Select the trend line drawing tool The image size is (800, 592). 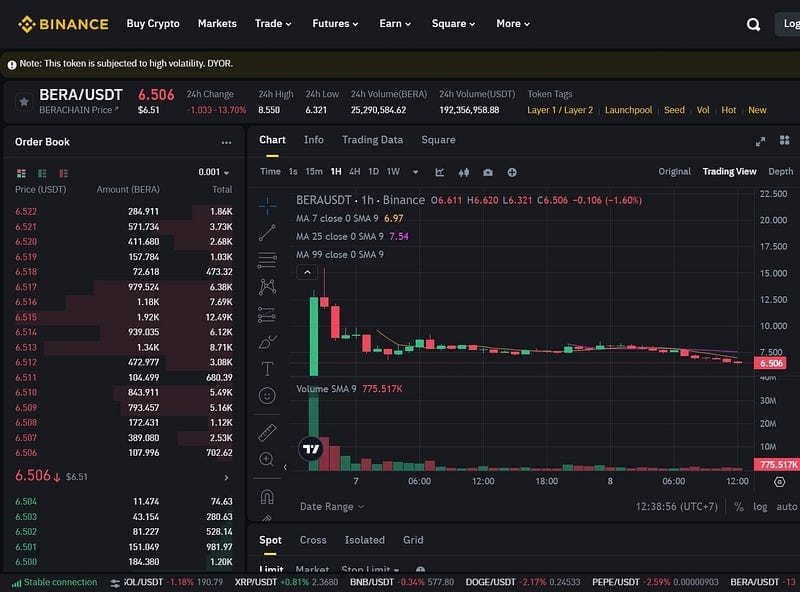[x=267, y=233]
